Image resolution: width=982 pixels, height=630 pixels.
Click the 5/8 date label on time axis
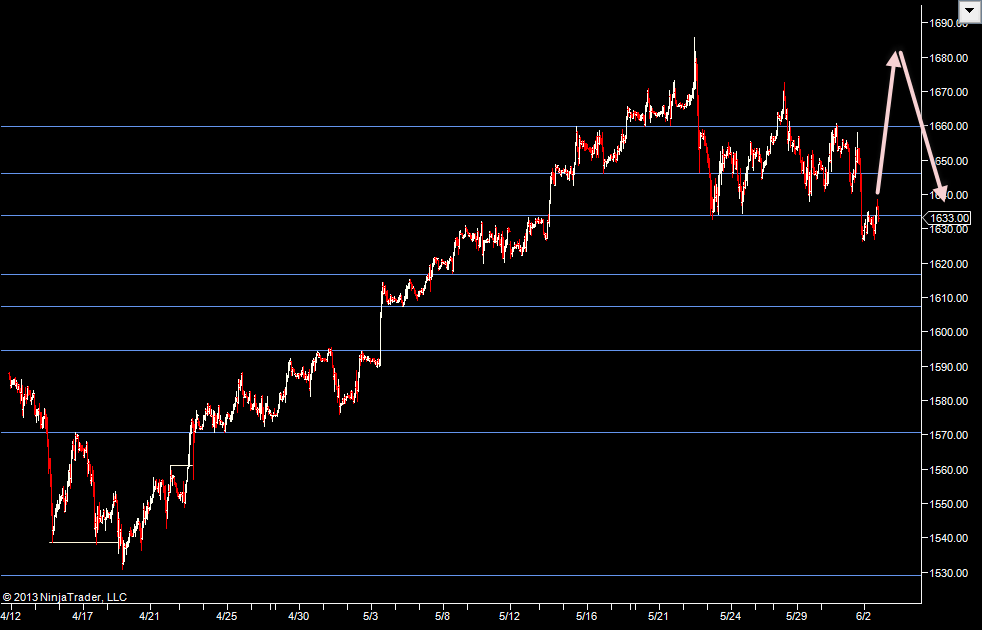[442, 616]
